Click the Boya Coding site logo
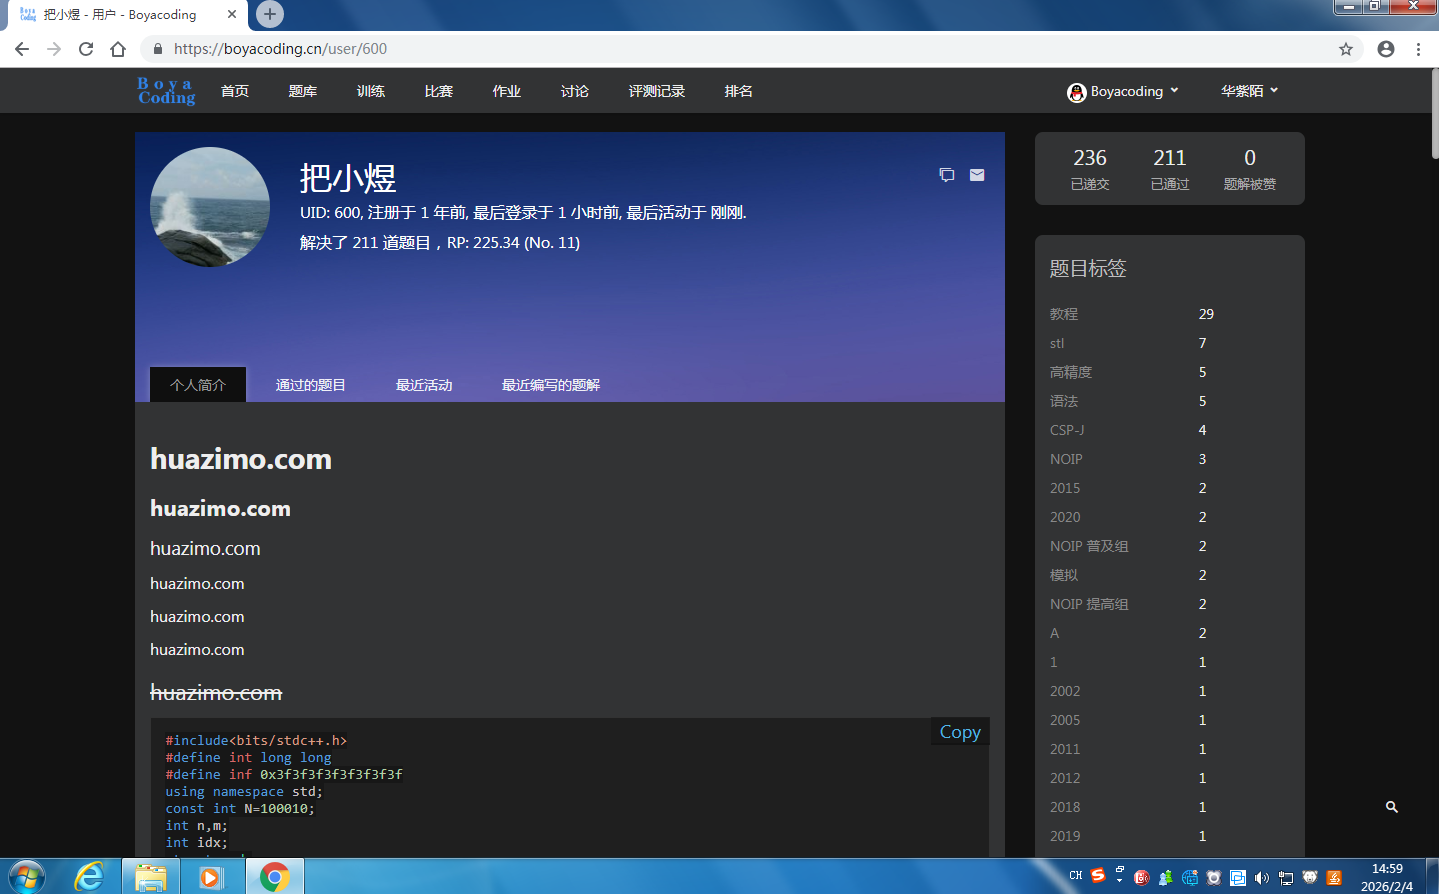Screen dimensions: 1439x894 coord(166,91)
